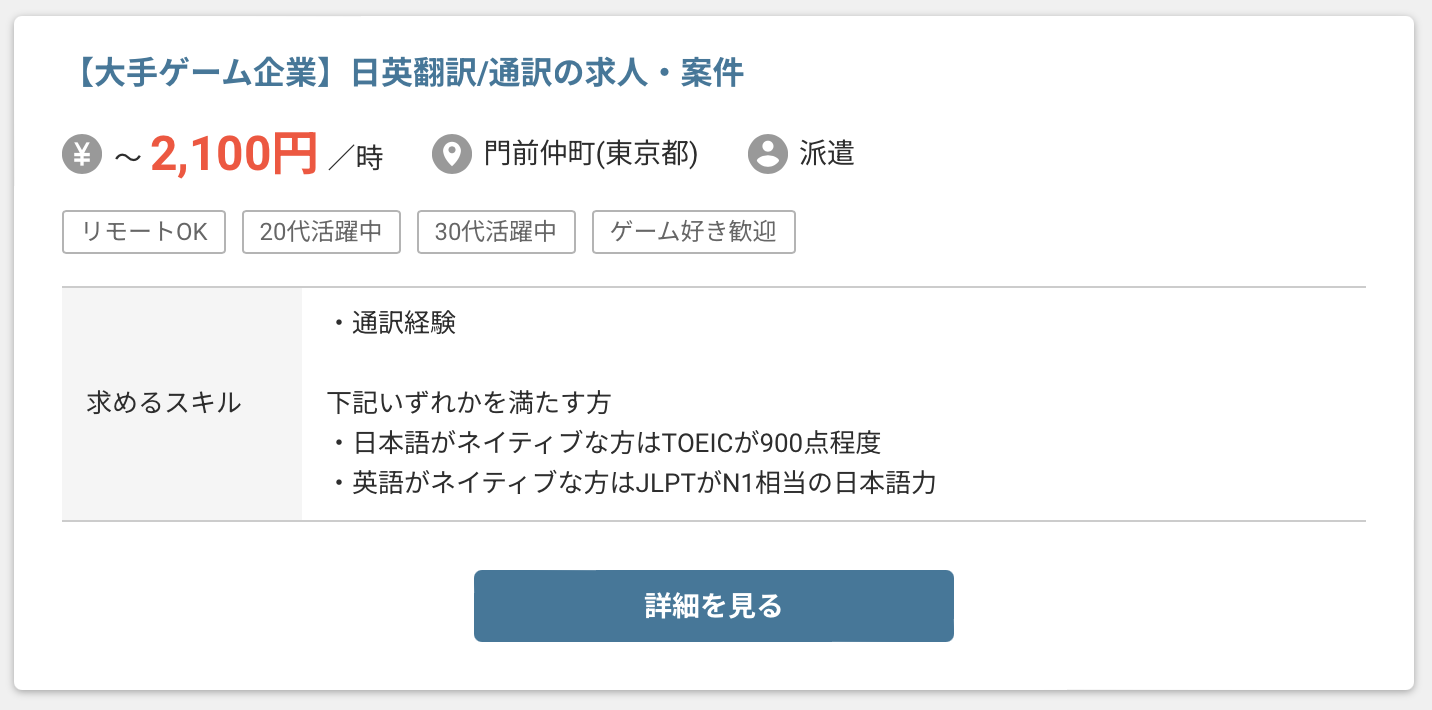This screenshot has height=710, width=1432.
Task: Click the 門前仲町(東京都) location text
Action: click(591, 154)
